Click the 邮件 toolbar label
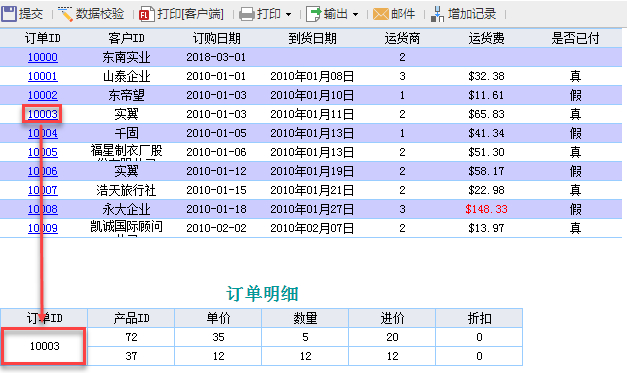 [403, 14]
